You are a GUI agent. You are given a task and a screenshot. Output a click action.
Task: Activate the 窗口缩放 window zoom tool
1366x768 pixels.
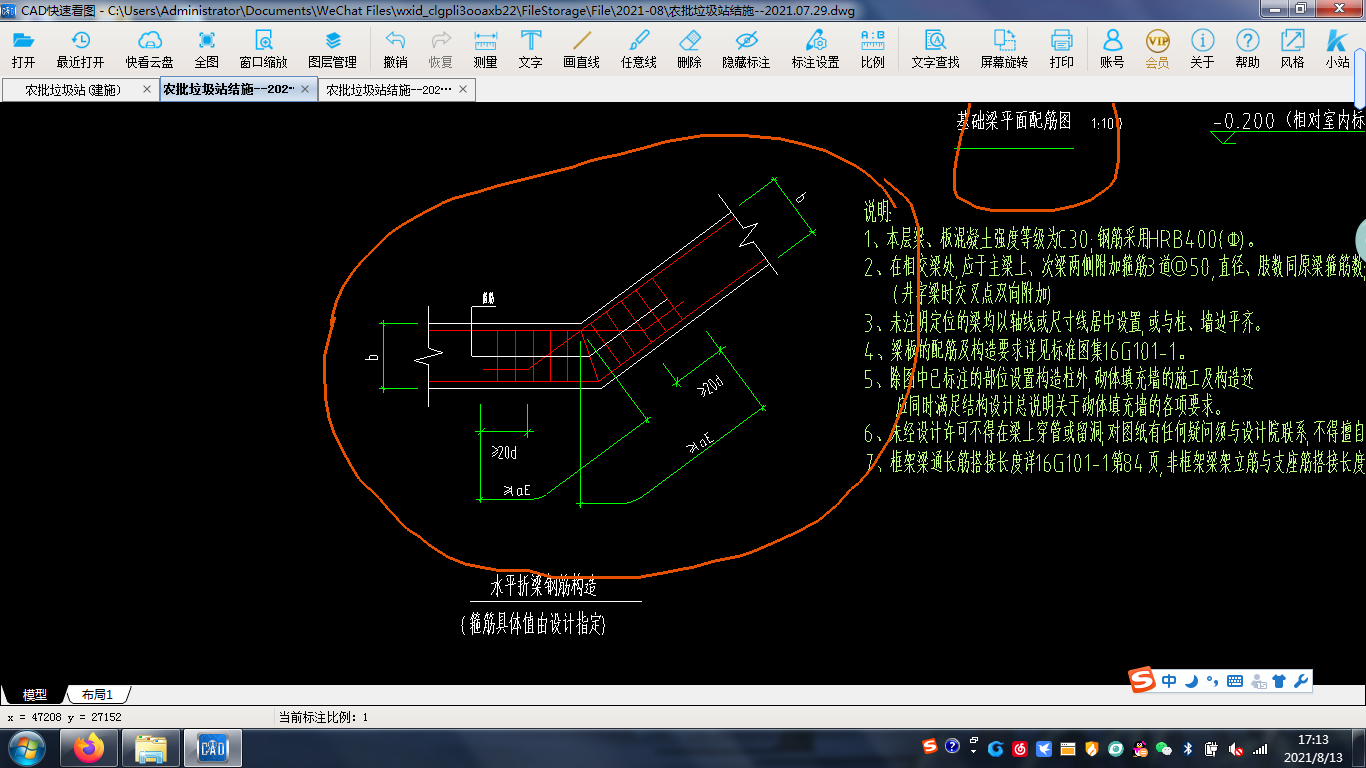(263, 49)
